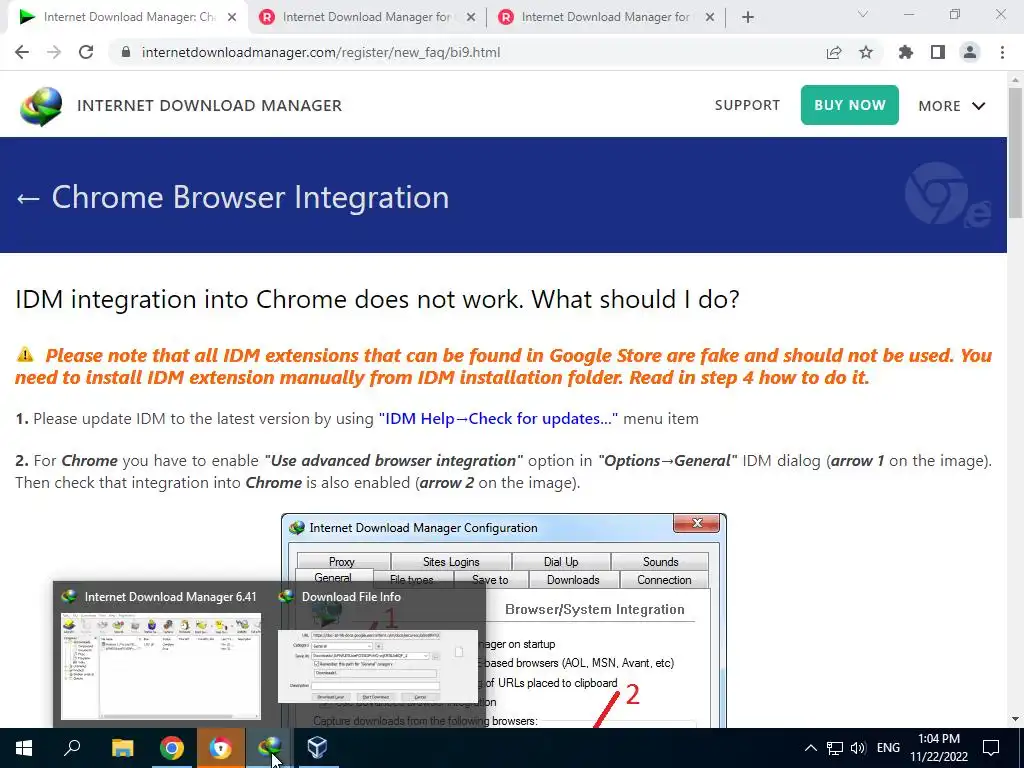Click INTERNET DOWNLOAD MANAGER site title
Screen dimensions: 1024x768
tap(210, 105)
